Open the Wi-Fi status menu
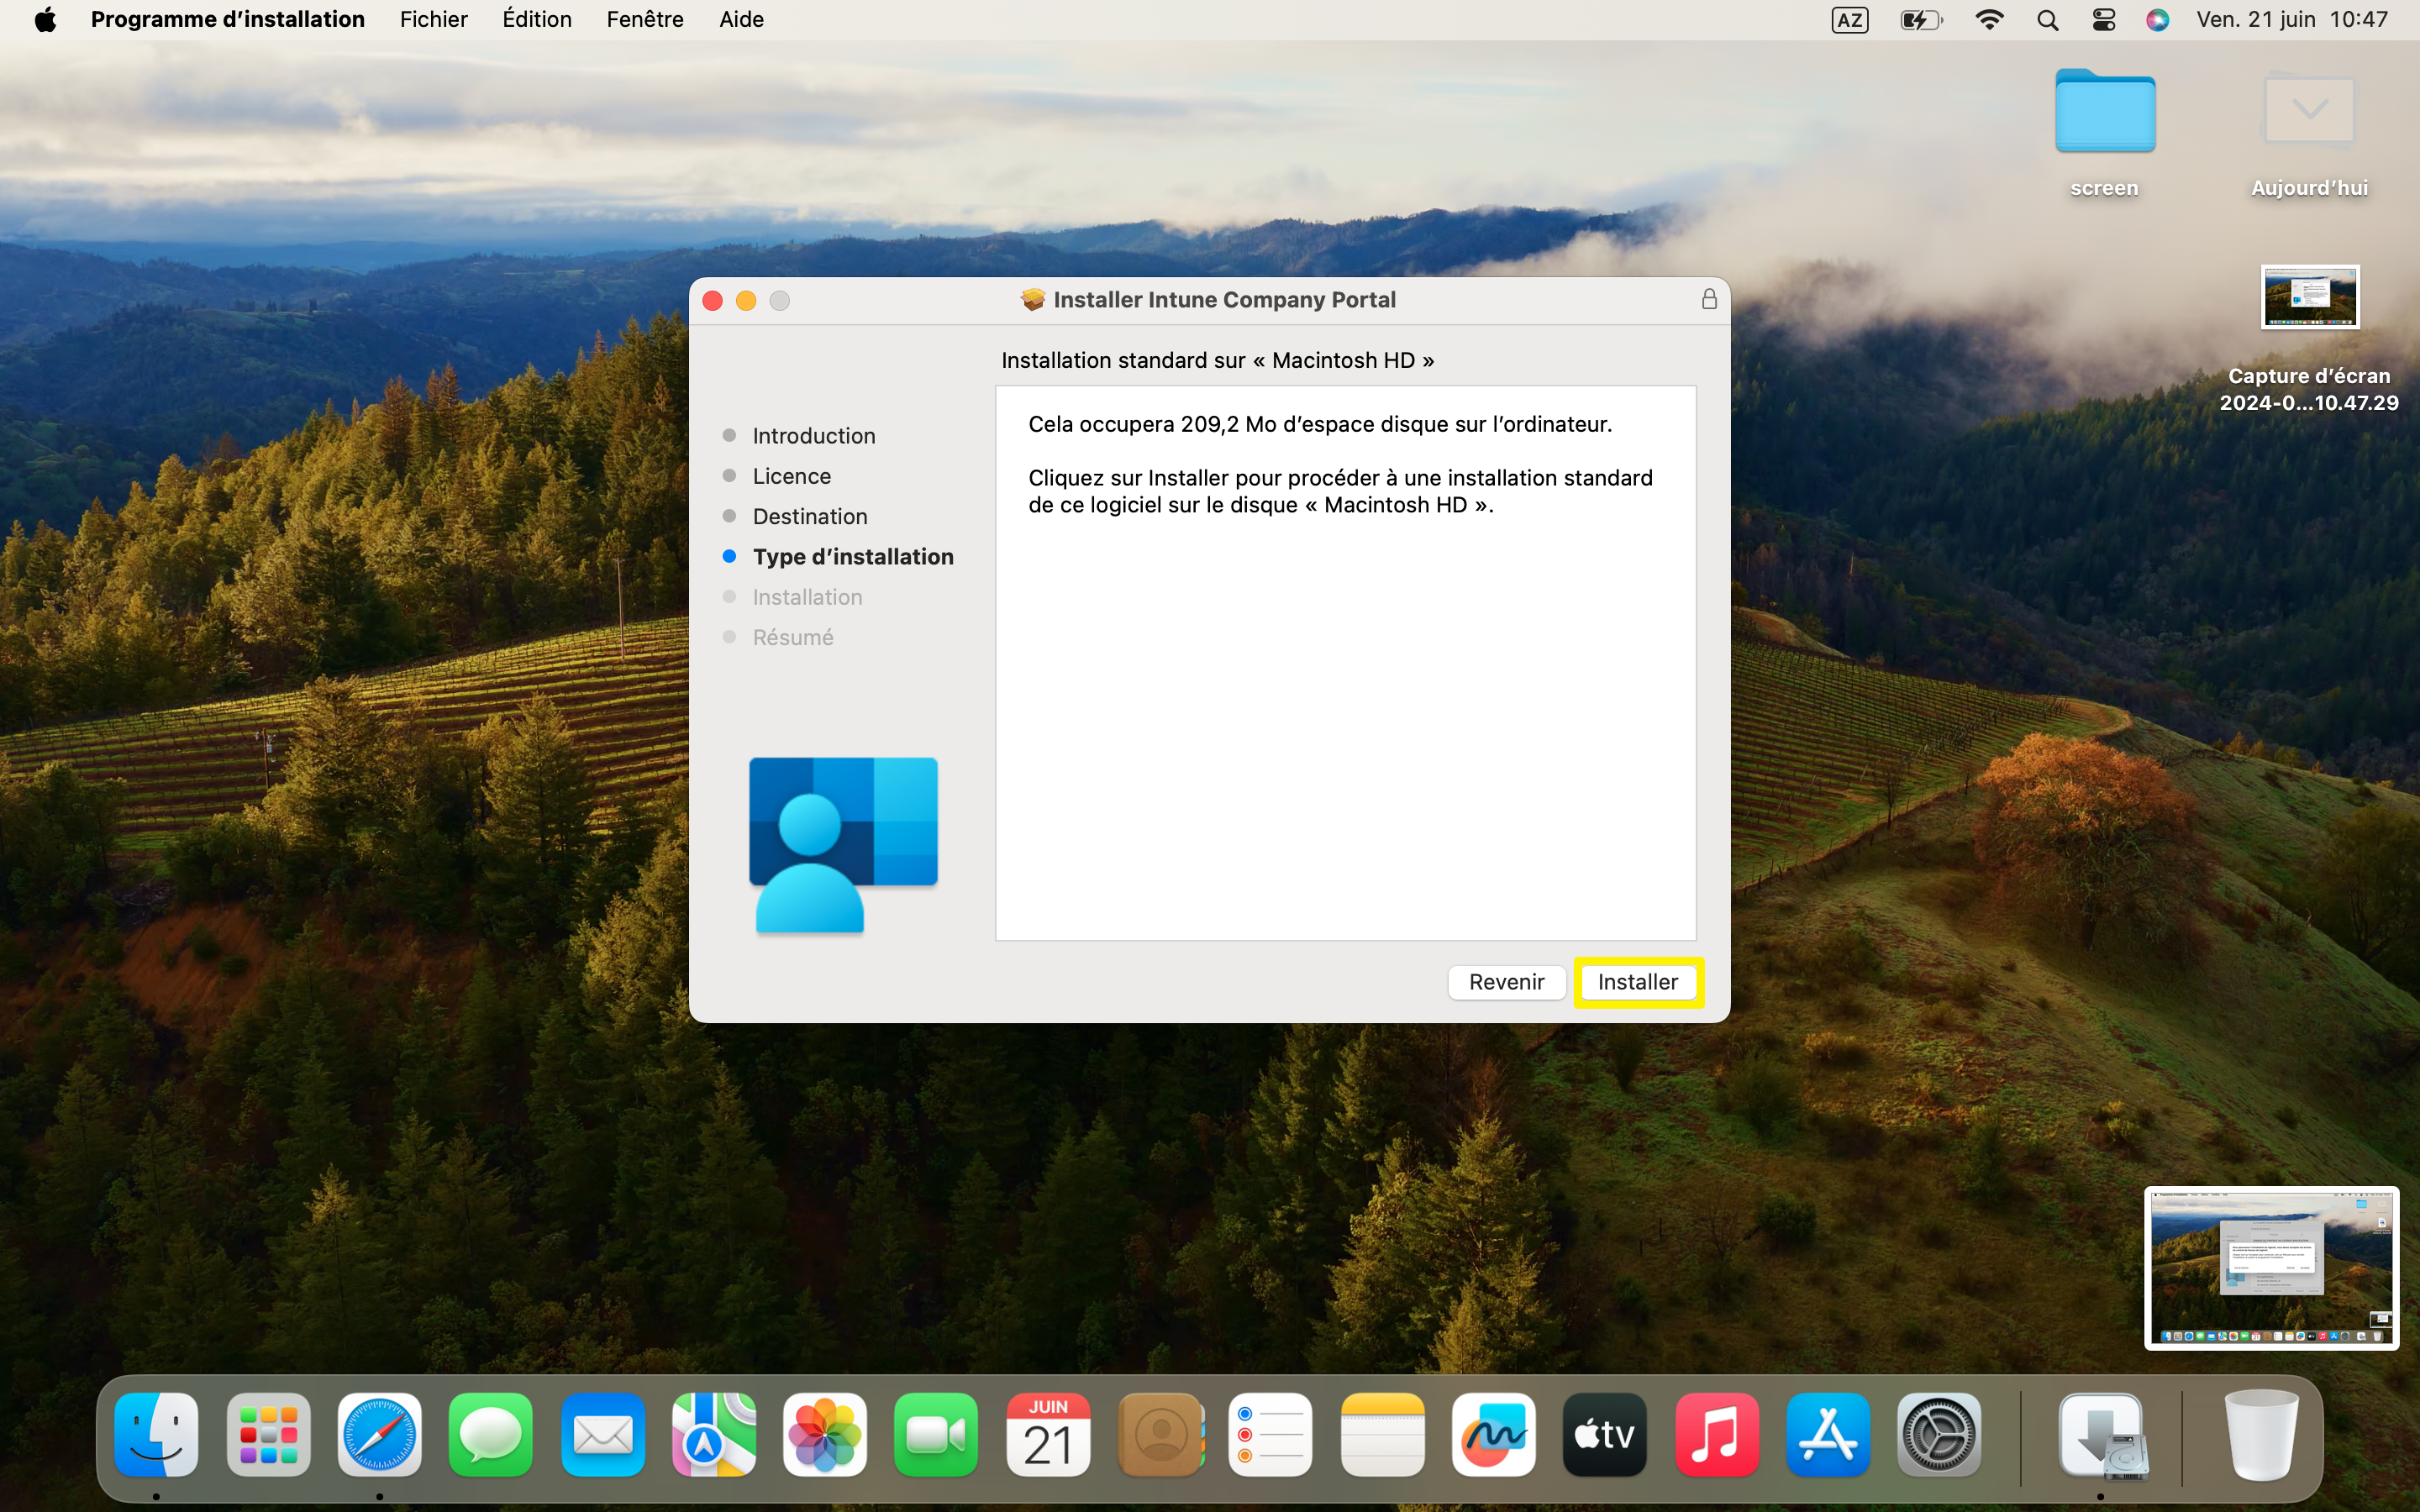The width and height of the screenshot is (2420, 1512). (x=1989, y=20)
